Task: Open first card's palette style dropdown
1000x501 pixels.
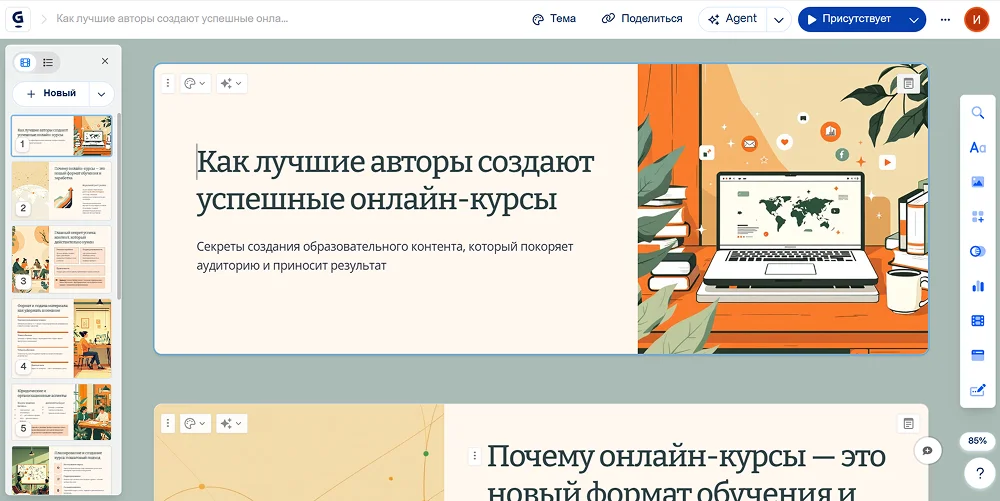Action: 195,84
